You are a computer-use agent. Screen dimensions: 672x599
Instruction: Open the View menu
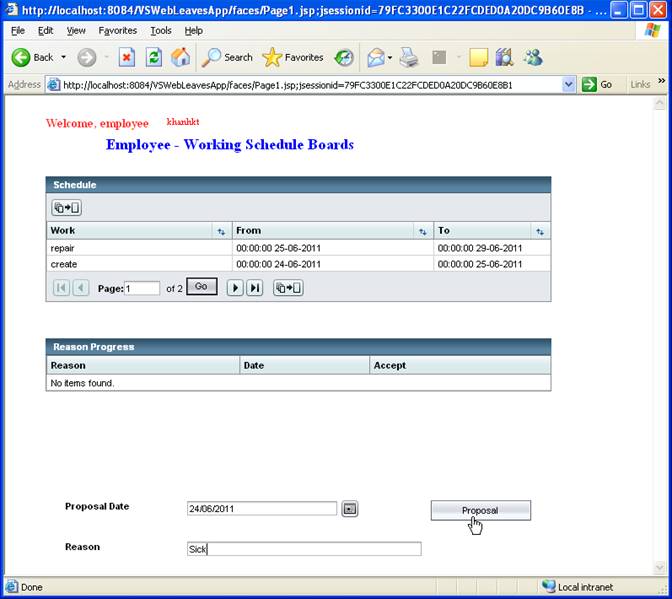[x=76, y=30]
